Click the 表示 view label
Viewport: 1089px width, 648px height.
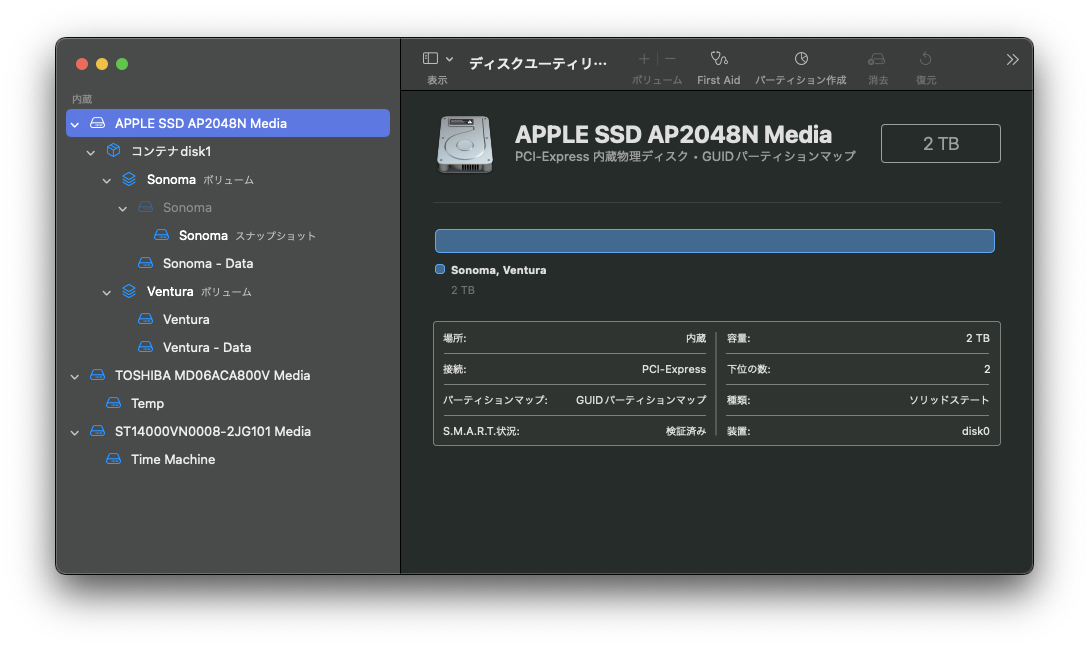pyautogui.click(x=437, y=81)
